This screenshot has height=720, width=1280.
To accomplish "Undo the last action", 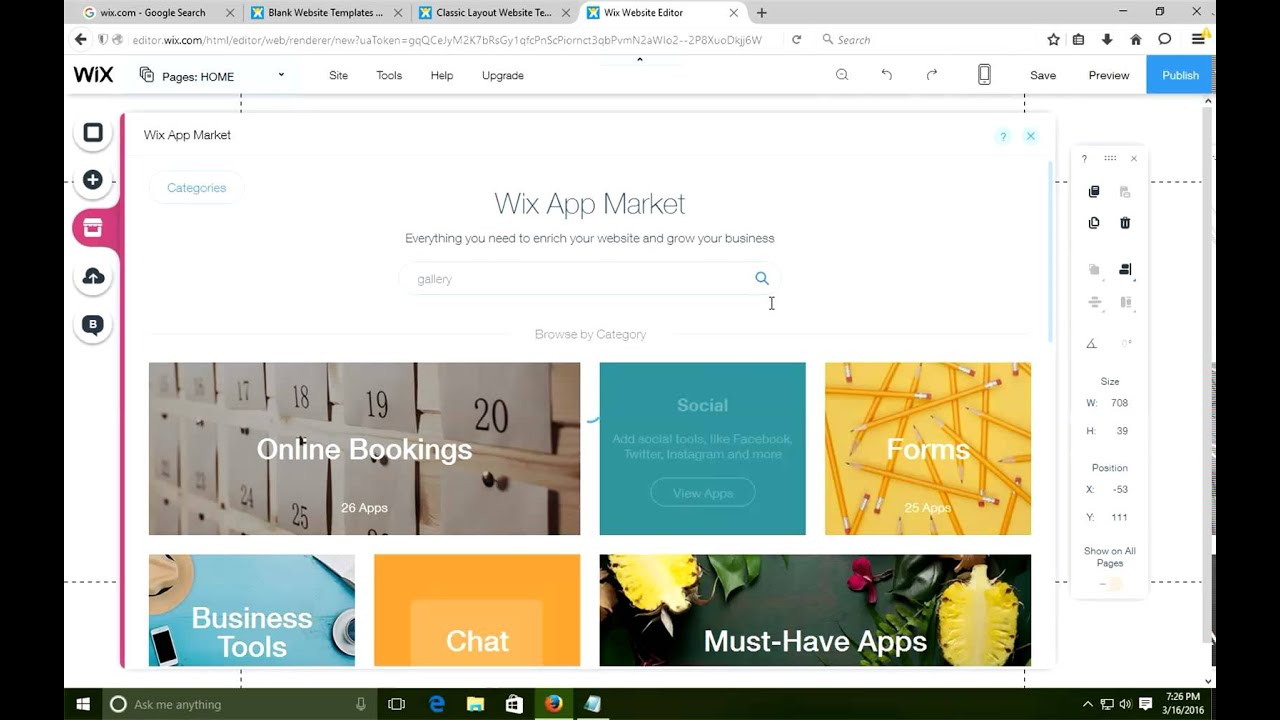I will 887,75.
